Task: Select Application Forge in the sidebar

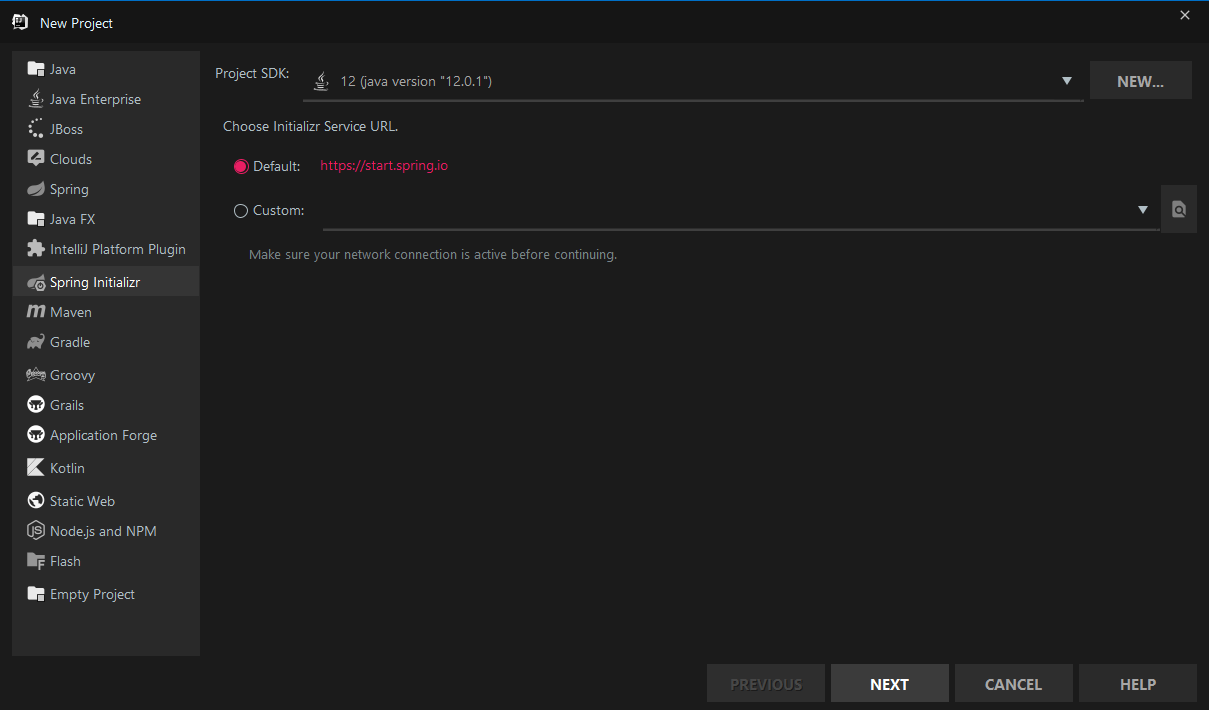Action: [103, 435]
